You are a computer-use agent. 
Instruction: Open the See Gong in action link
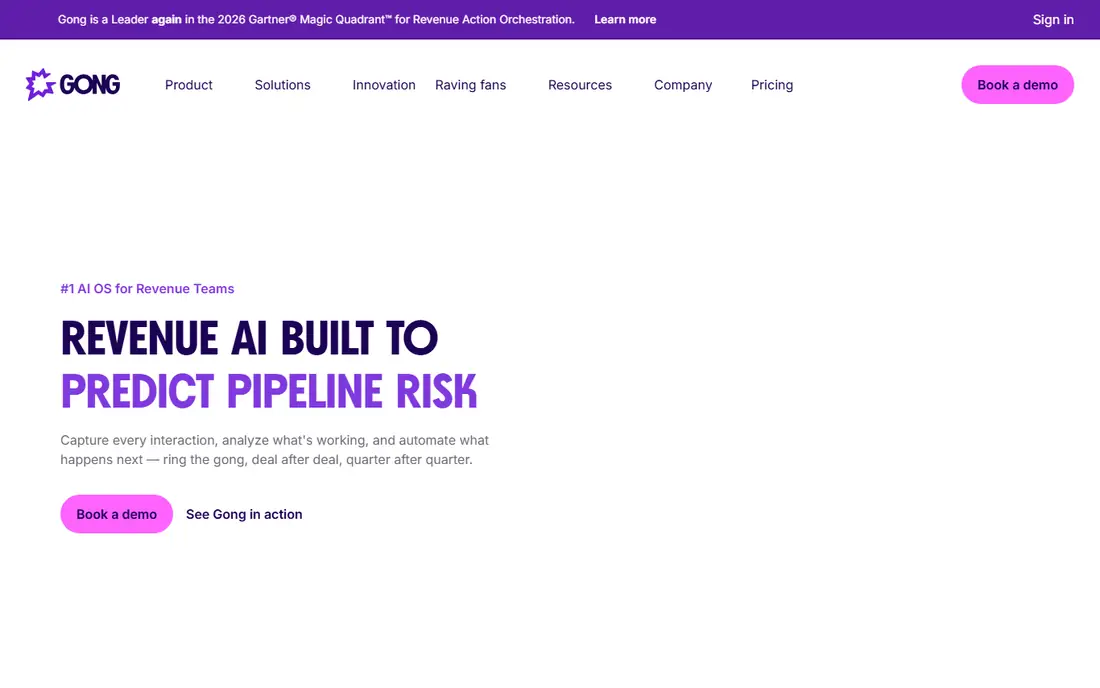(x=244, y=514)
